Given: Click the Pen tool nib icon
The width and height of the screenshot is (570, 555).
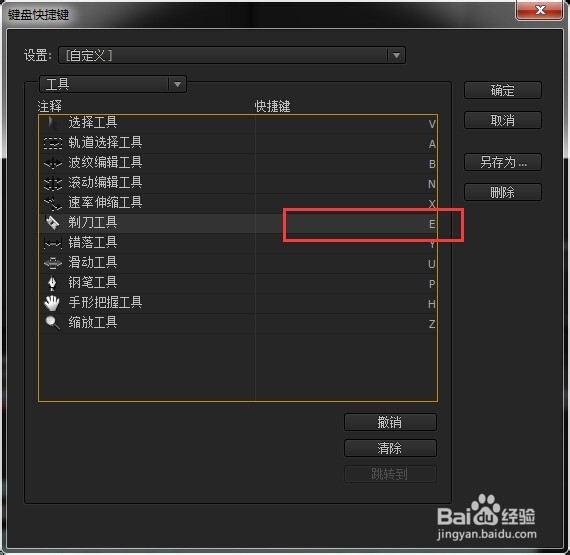Looking at the screenshot, I should click(x=52, y=283).
